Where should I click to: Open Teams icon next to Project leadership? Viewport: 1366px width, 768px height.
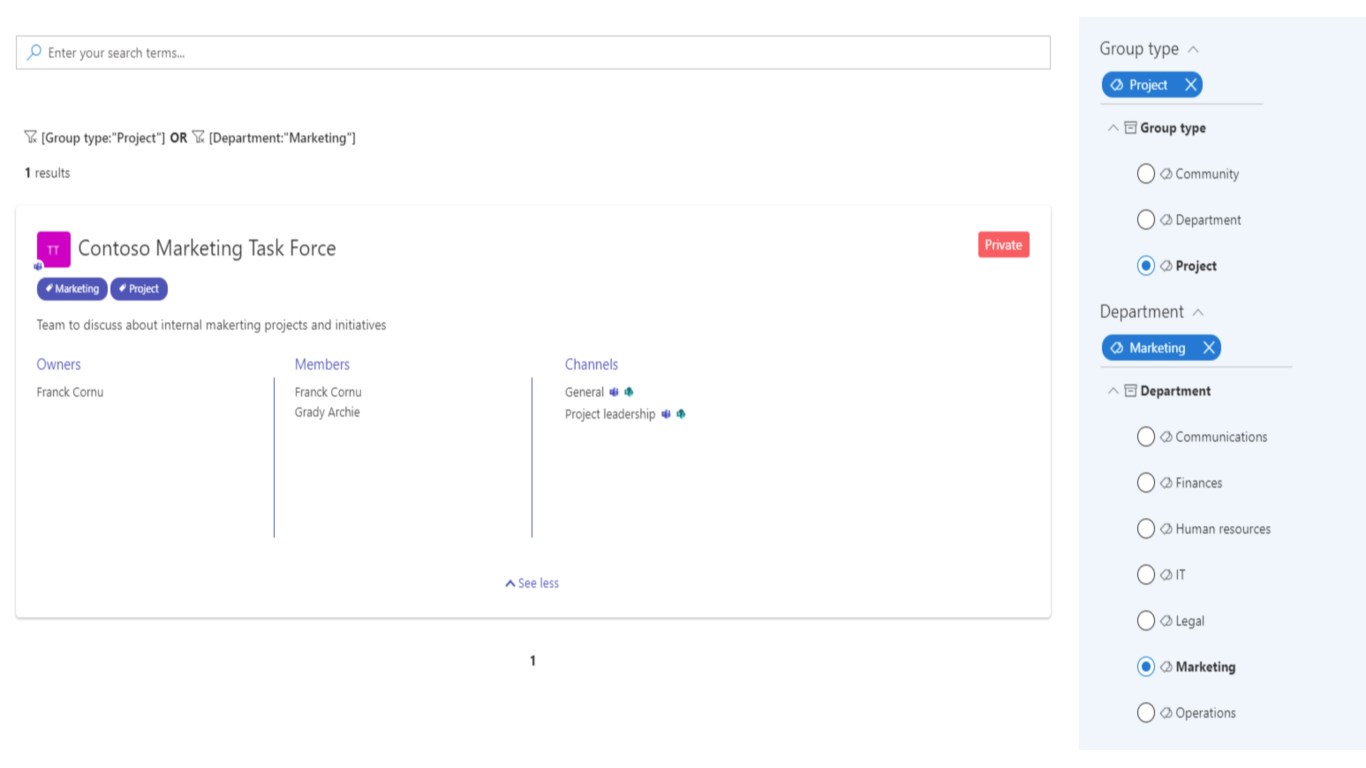coord(666,414)
